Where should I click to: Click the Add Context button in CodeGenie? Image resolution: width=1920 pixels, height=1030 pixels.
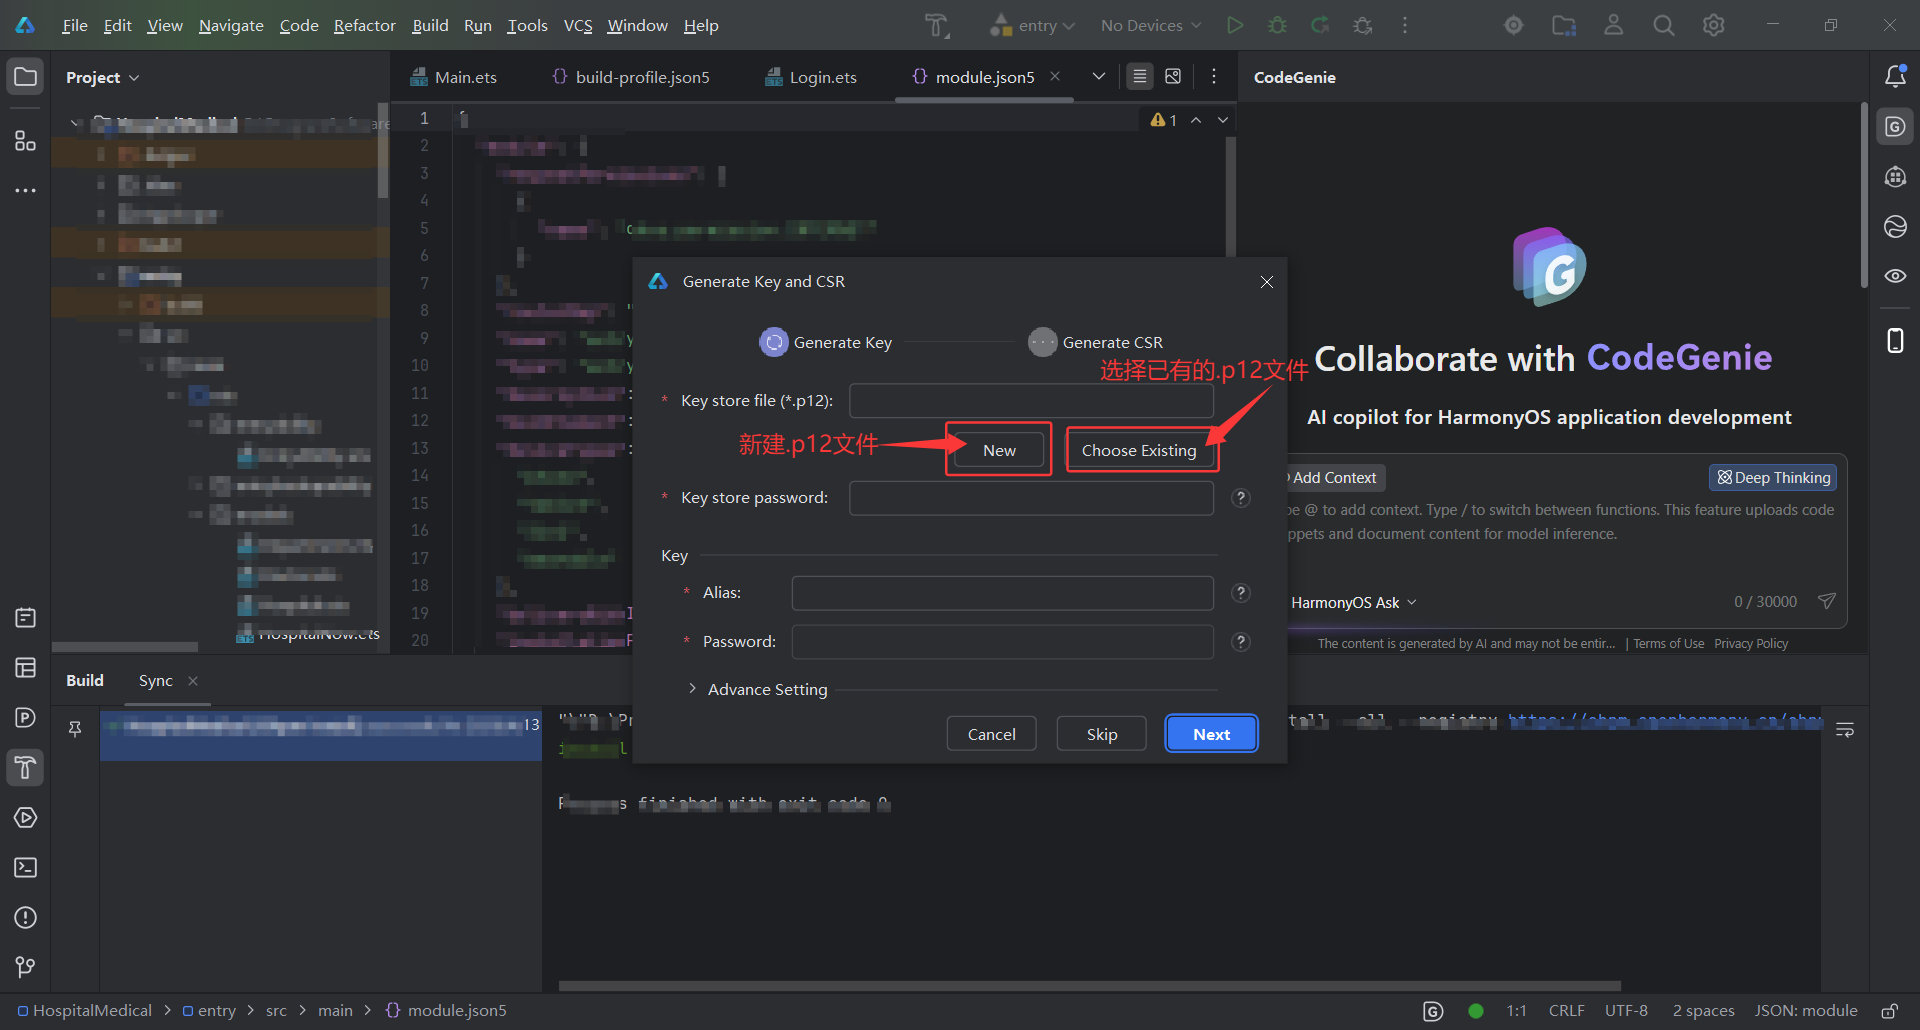[1336, 478]
